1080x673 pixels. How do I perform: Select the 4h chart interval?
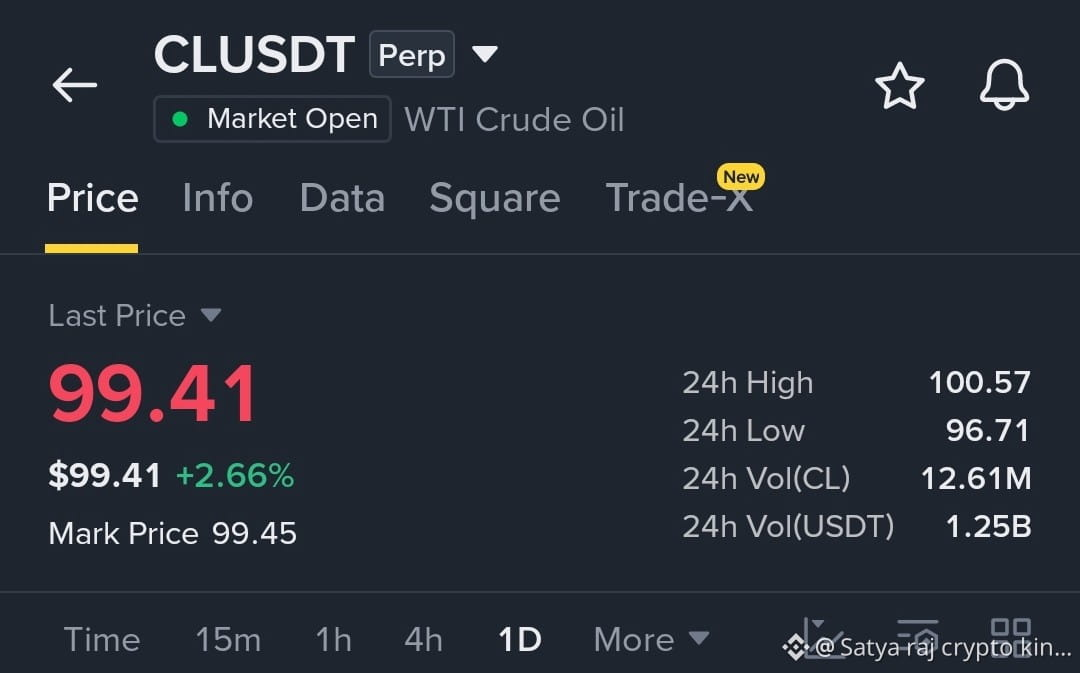[423, 639]
